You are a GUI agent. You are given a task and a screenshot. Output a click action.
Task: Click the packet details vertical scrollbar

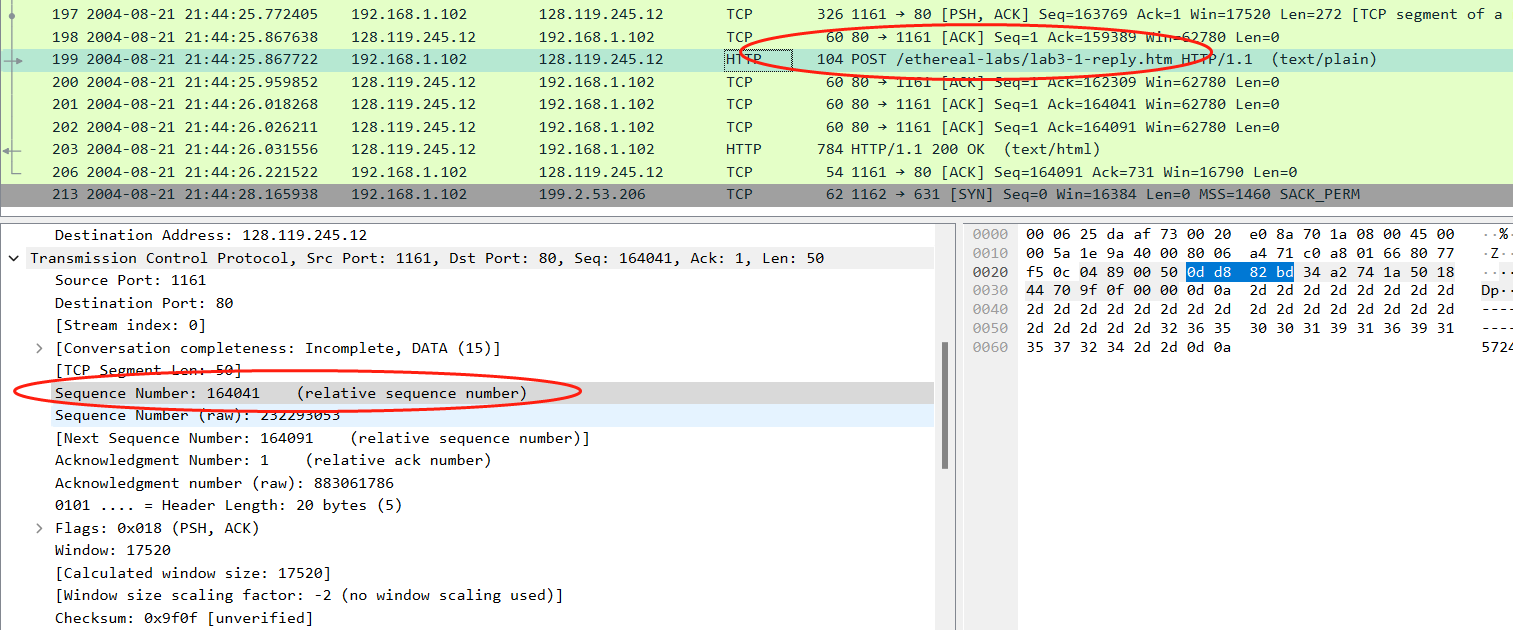pyautogui.click(x=945, y=405)
